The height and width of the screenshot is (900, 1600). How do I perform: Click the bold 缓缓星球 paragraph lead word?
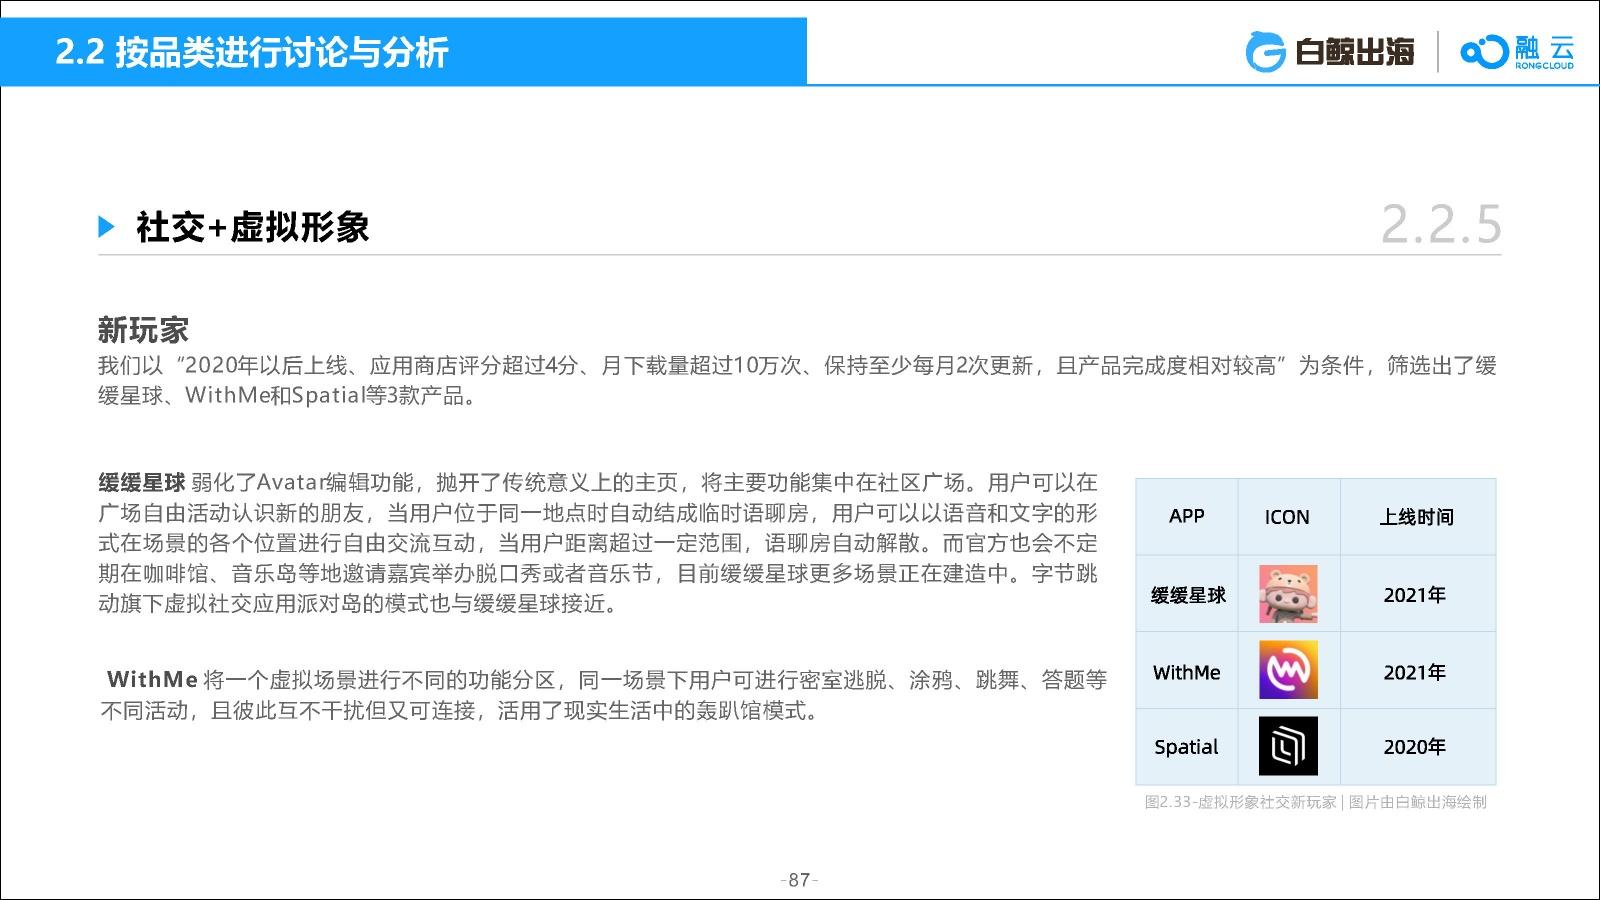(x=142, y=483)
